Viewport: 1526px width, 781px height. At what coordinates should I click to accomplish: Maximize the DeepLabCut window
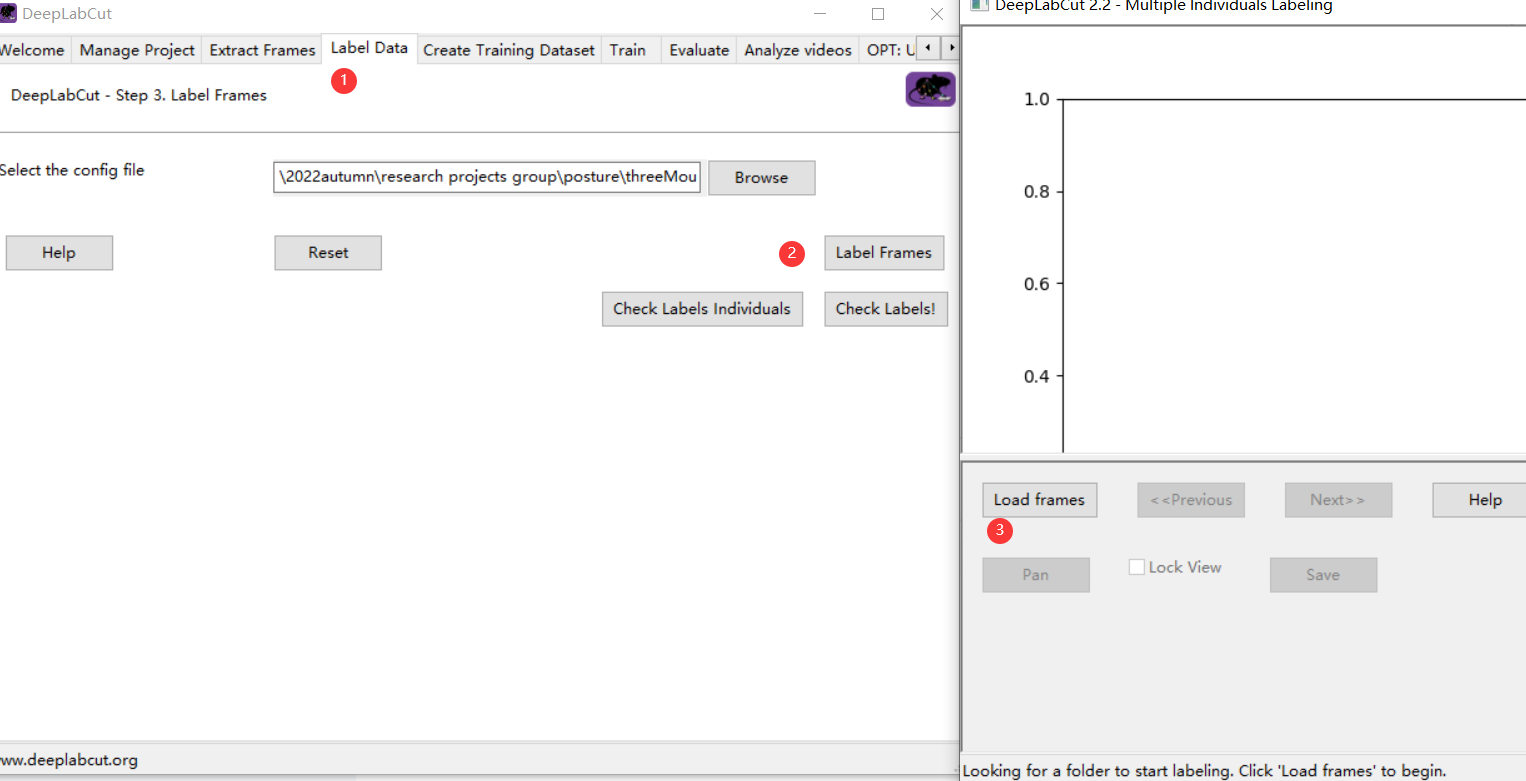[x=878, y=14]
